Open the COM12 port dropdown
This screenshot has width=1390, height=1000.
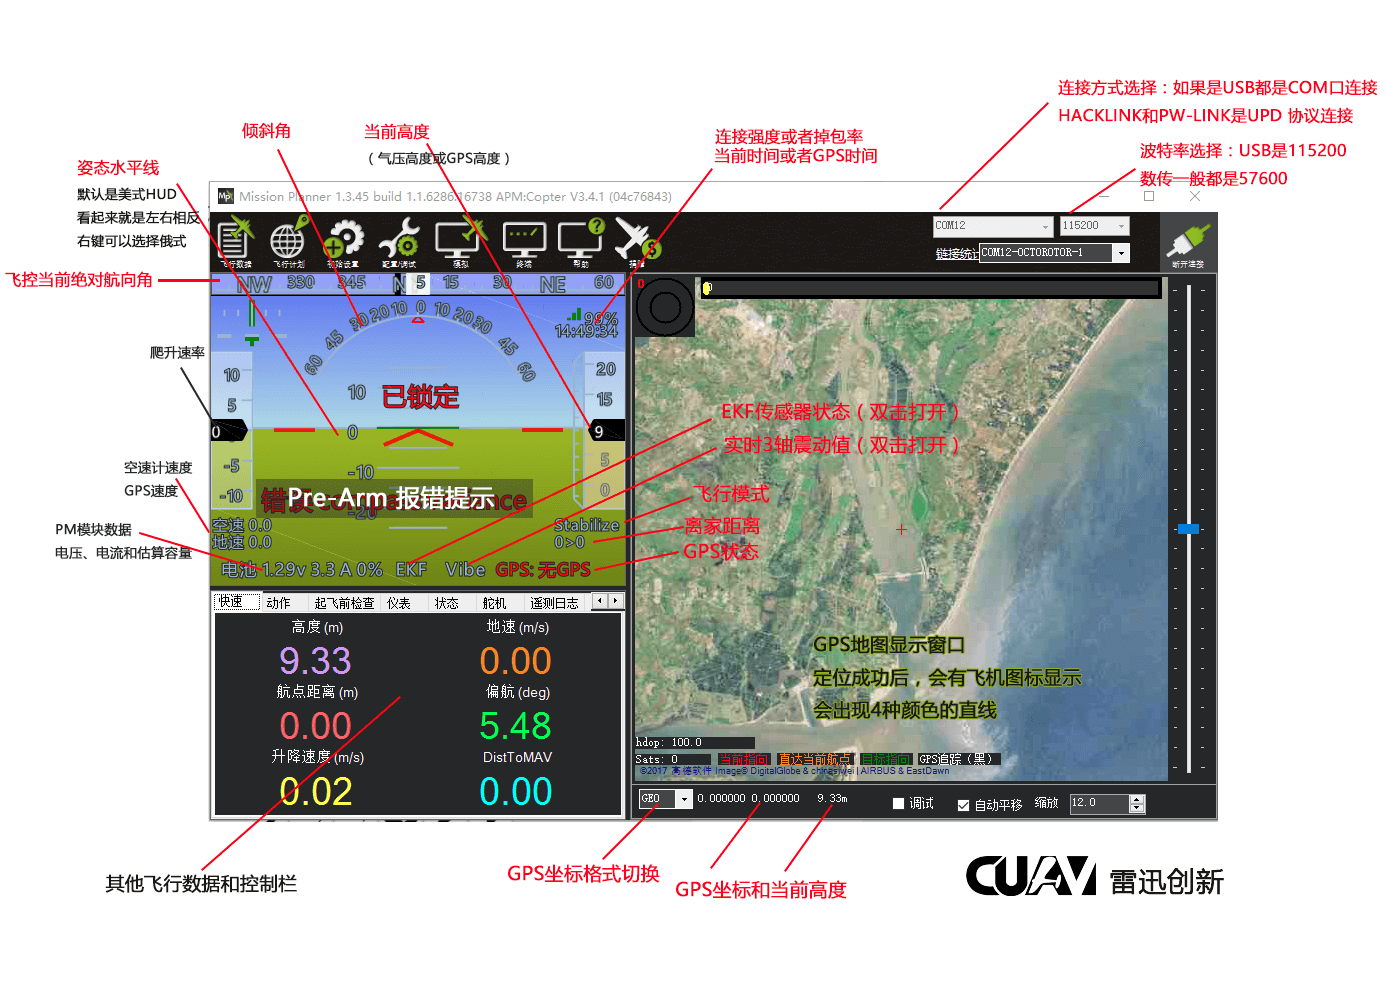993,226
